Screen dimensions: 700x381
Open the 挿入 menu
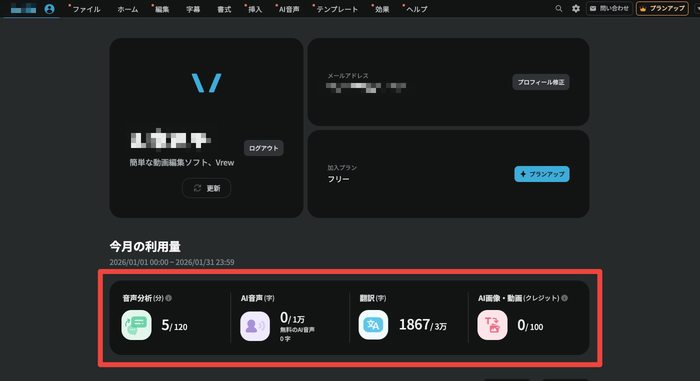255,9
